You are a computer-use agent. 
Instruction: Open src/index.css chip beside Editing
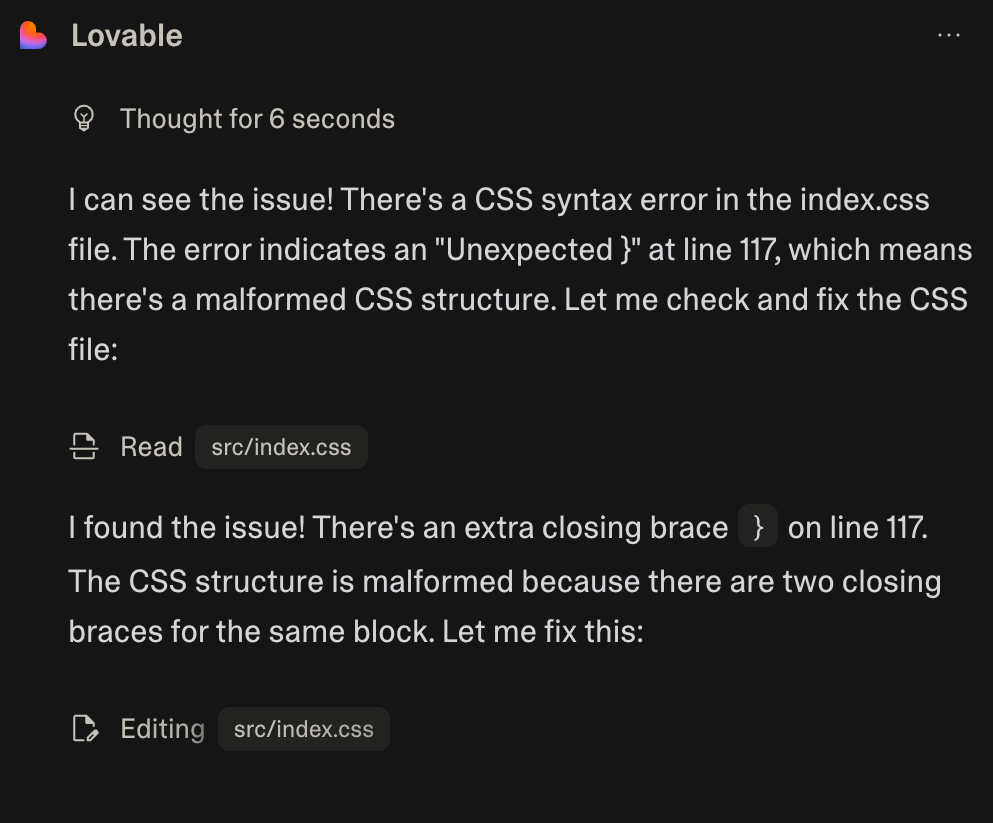(303, 729)
